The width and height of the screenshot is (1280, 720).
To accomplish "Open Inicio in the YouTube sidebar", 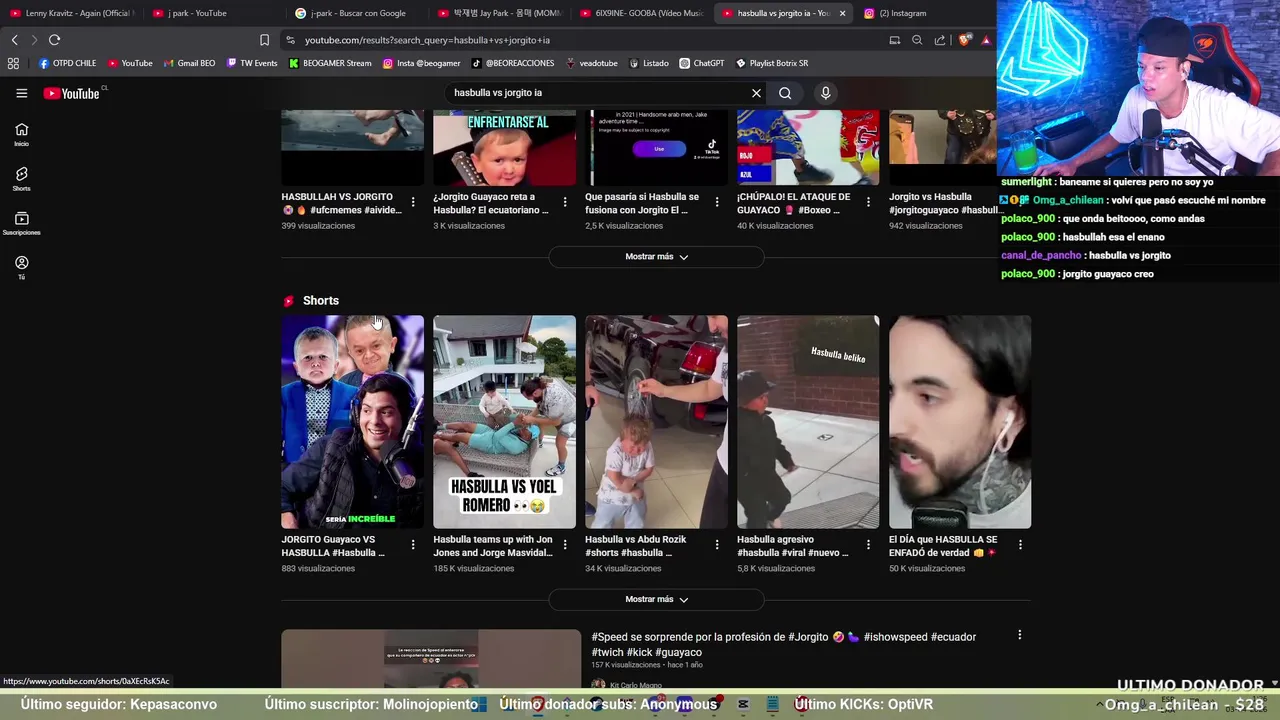I will pyautogui.click(x=21, y=134).
